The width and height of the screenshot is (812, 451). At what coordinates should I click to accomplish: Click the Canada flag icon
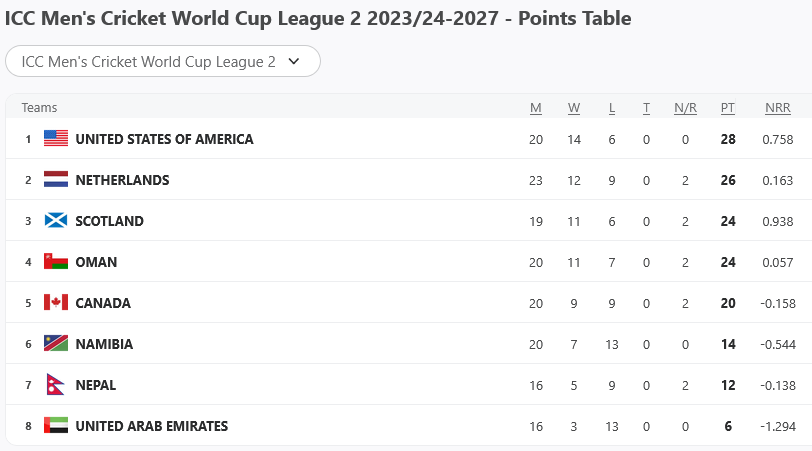56,303
